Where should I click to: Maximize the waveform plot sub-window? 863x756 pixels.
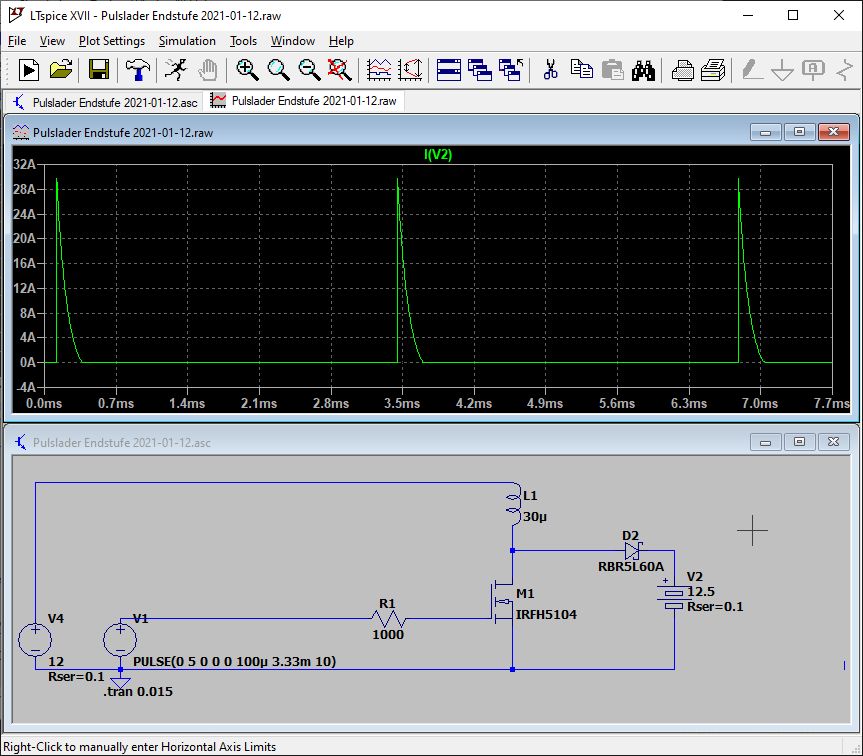click(799, 132)
